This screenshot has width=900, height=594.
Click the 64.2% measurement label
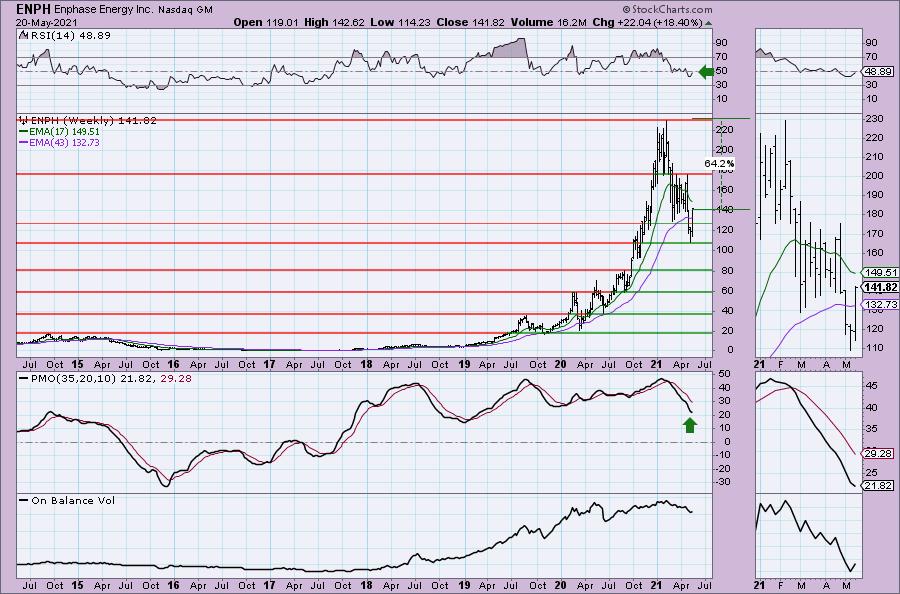719,164
